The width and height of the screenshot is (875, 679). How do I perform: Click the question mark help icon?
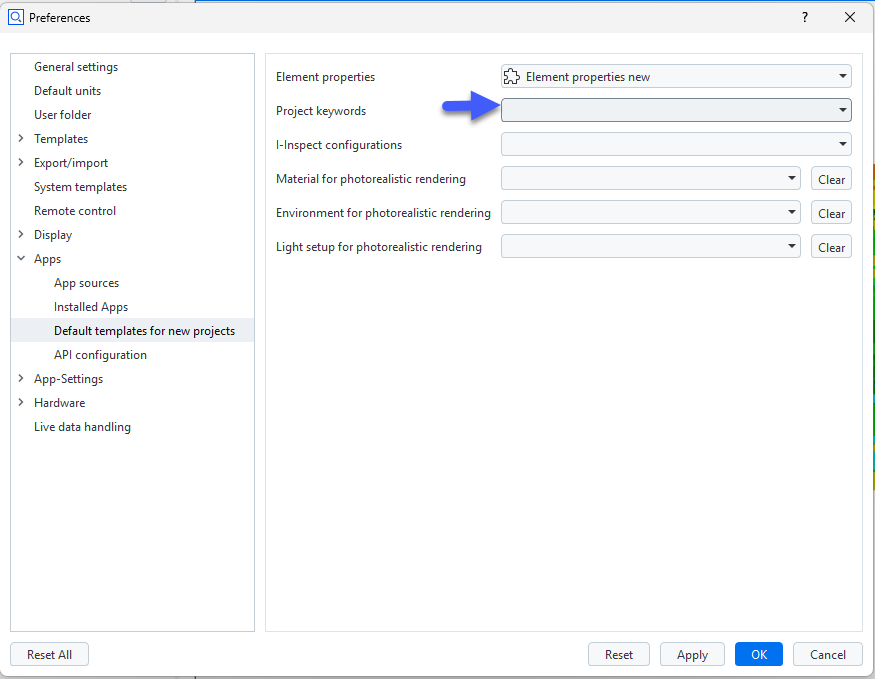pos(805,17)
